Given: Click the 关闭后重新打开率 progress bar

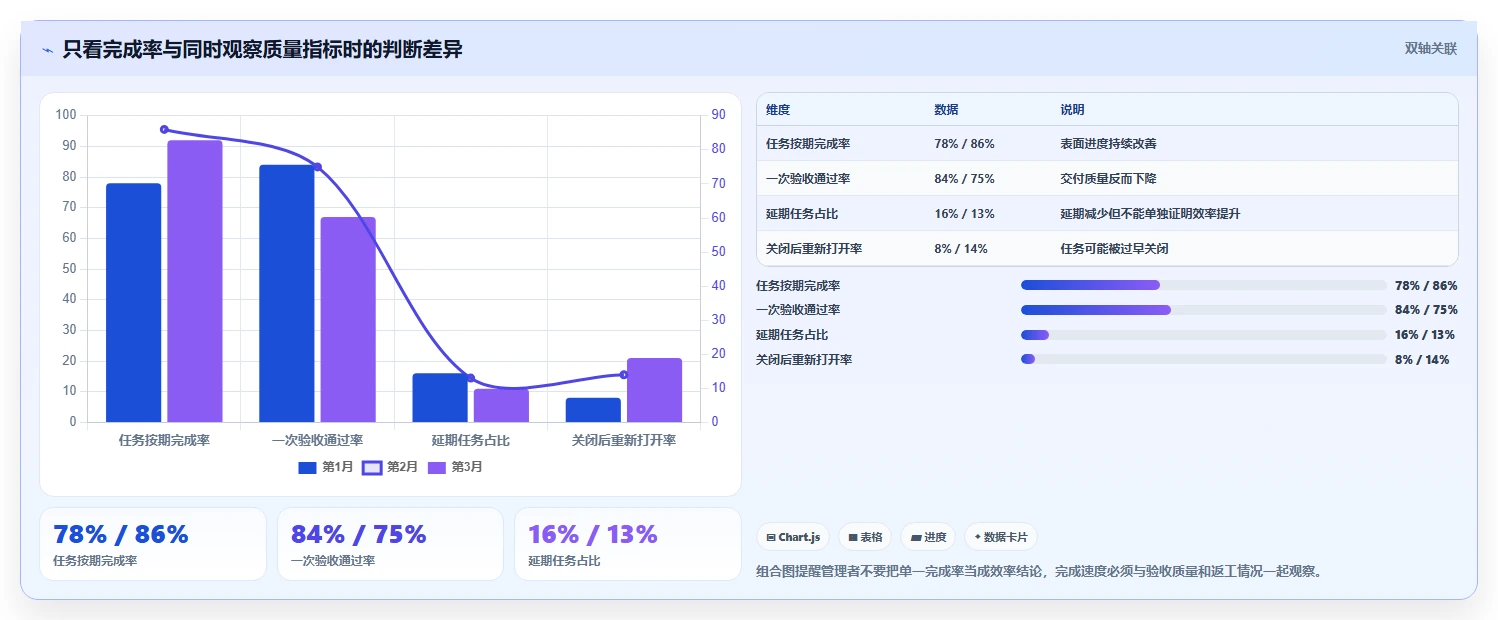Looking at the screenshot, I should pos(1203,359).
